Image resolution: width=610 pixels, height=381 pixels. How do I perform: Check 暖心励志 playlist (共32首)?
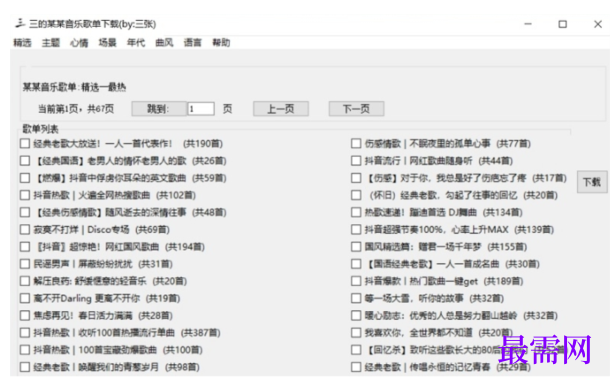click(356, 316)
